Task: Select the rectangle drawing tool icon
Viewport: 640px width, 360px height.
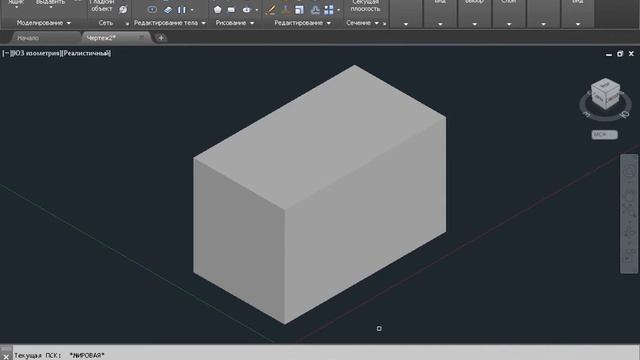Action: coord(231,10)
